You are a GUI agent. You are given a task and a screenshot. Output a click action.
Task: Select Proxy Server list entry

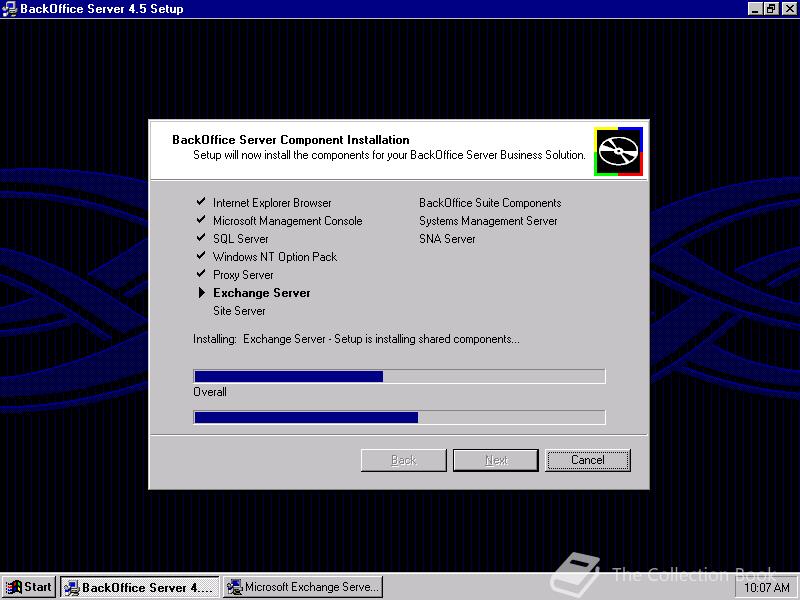pos(243,274)
